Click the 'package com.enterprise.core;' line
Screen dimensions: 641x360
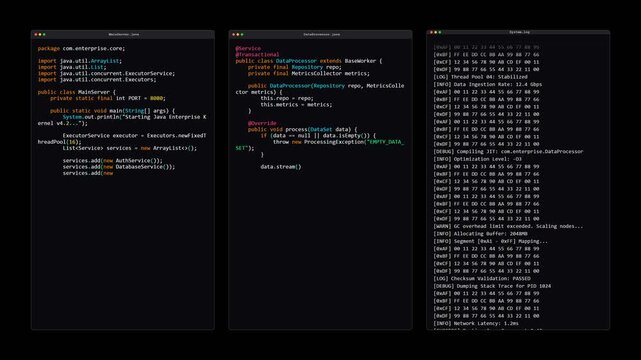coord(81,48)
